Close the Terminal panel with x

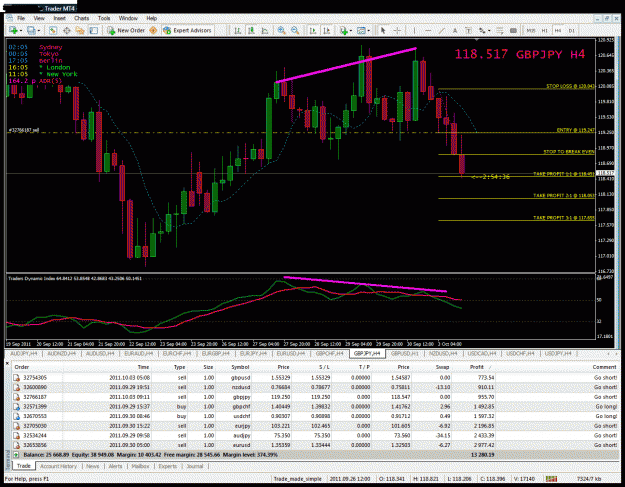click(x=7, y=363)
